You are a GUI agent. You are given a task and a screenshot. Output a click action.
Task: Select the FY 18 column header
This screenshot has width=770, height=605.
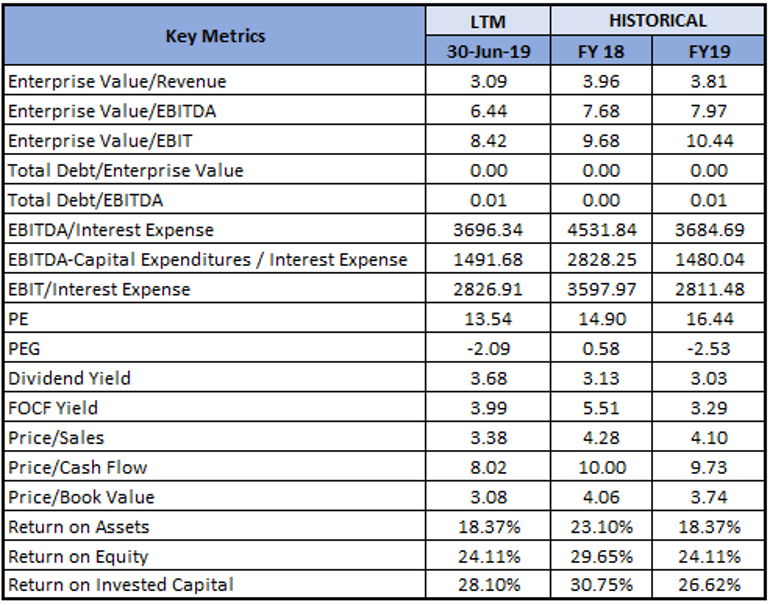click(601, 51)
